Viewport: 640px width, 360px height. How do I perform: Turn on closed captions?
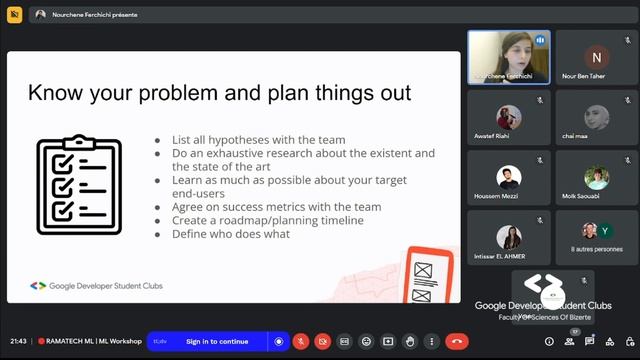point(344,341)
